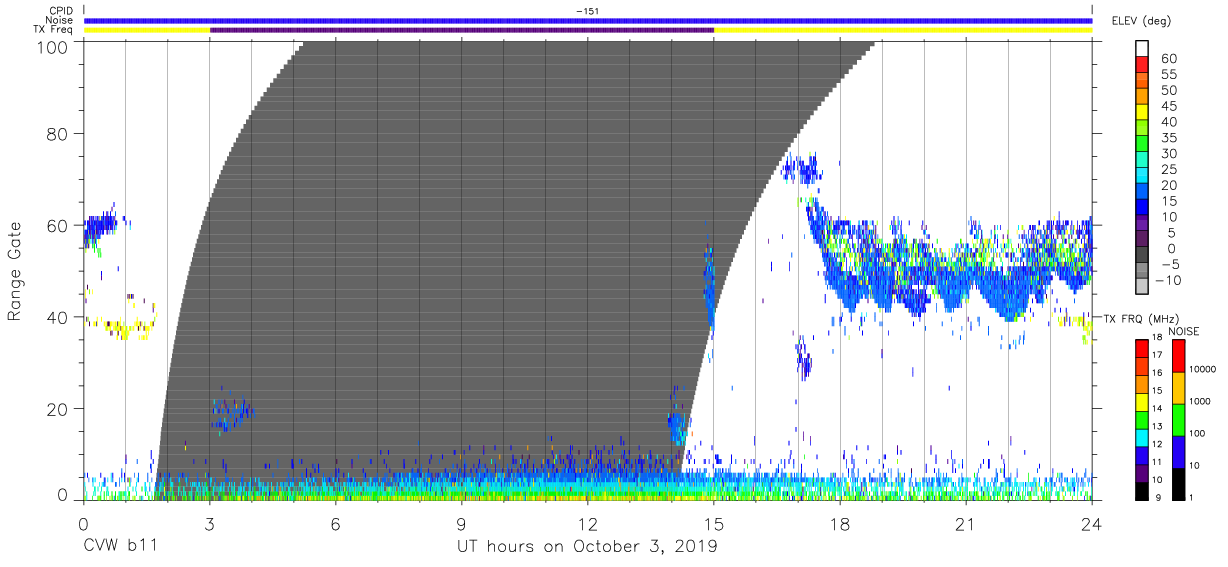Select the yellow TX Freq segment after 15 UT
Image resolution: width=1228 pixels, height=567 pixels.
[903, 30]
